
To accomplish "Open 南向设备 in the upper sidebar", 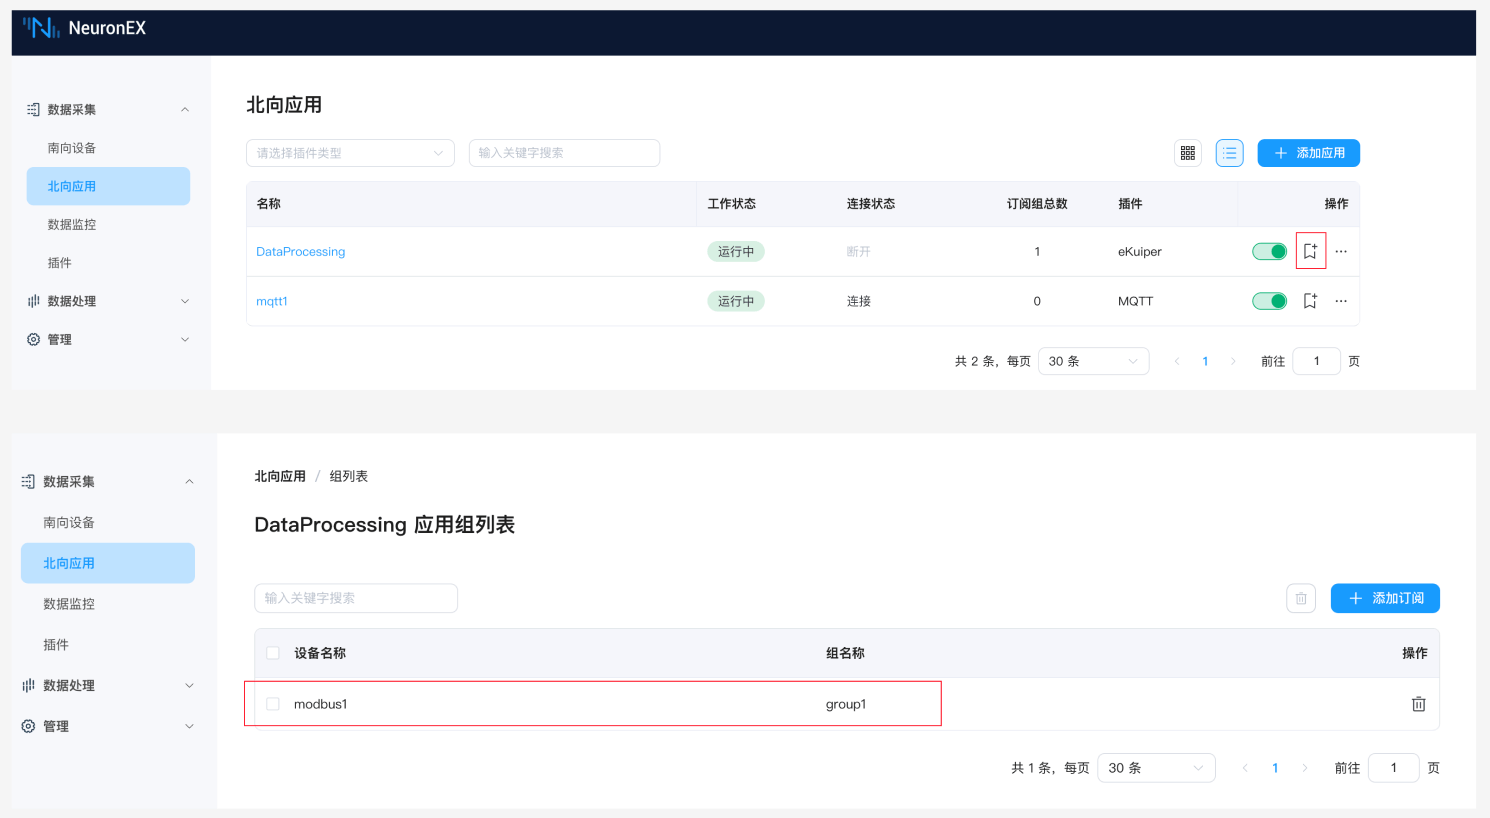I will 72,148.
